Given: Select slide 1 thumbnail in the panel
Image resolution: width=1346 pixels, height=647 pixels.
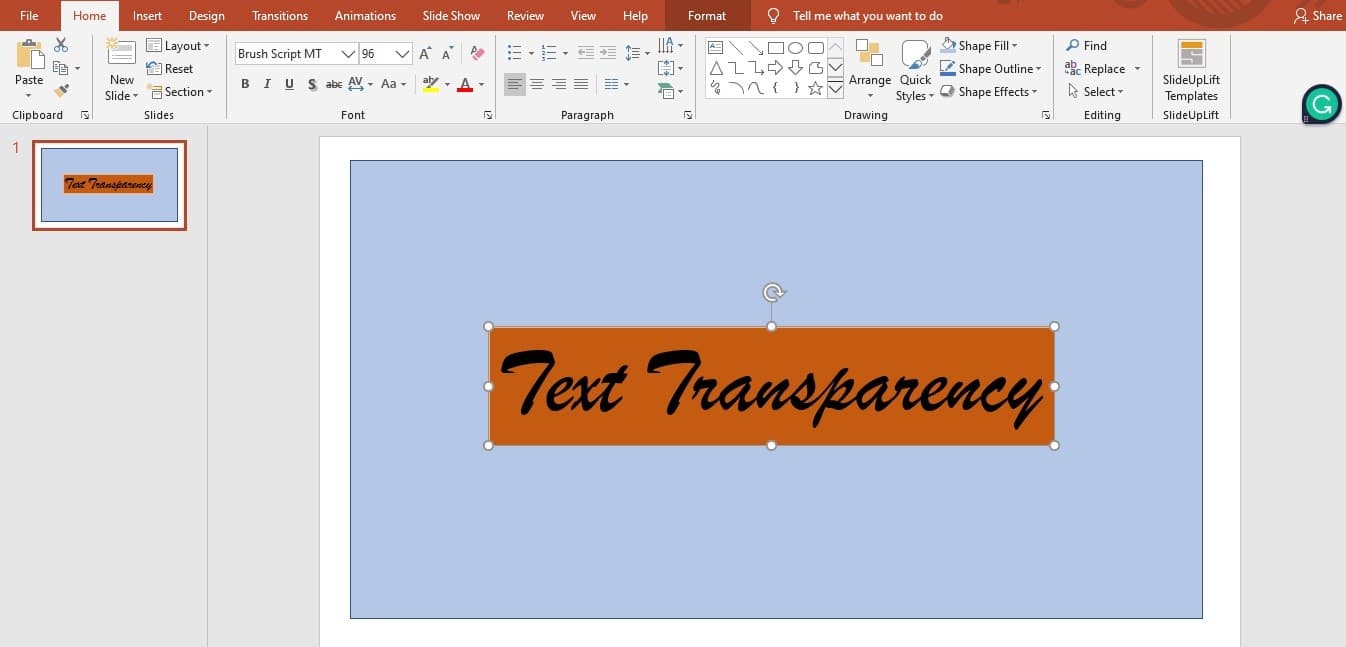Looking at the screenshot, I should coord(109,185).
